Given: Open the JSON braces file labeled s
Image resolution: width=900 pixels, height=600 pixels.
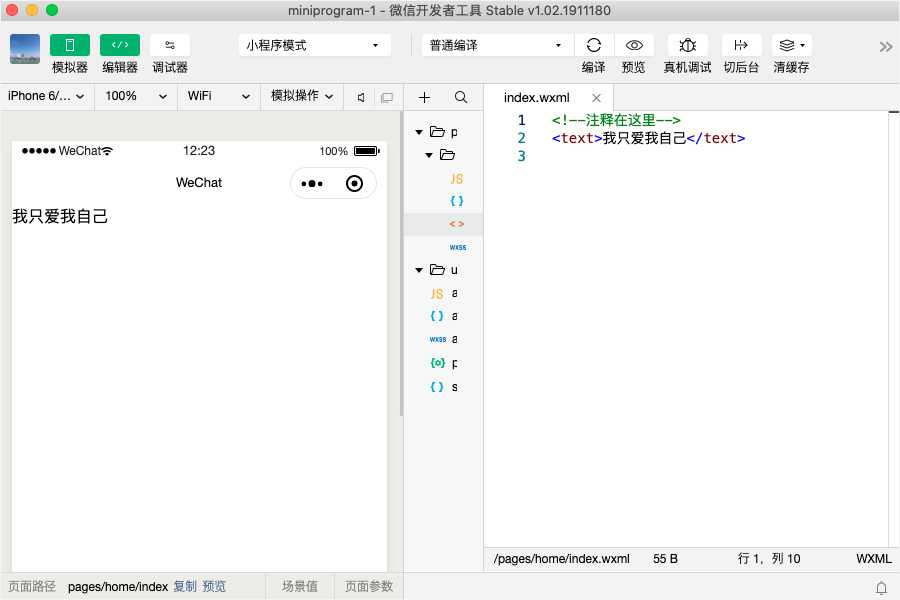Looking at the screenshot, I should point(443,387).
